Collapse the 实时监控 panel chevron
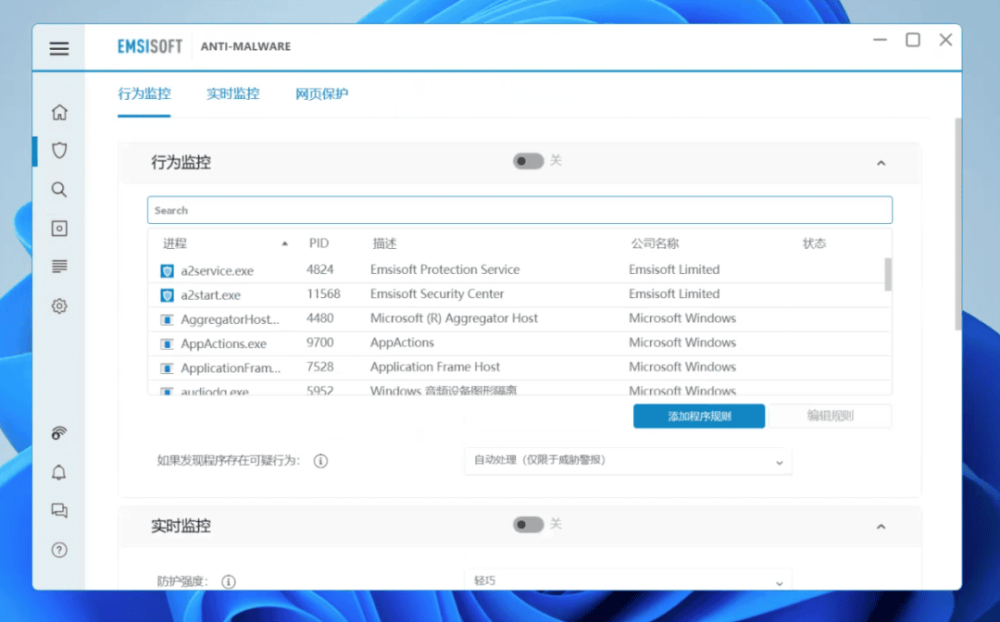 click(881, 527)
